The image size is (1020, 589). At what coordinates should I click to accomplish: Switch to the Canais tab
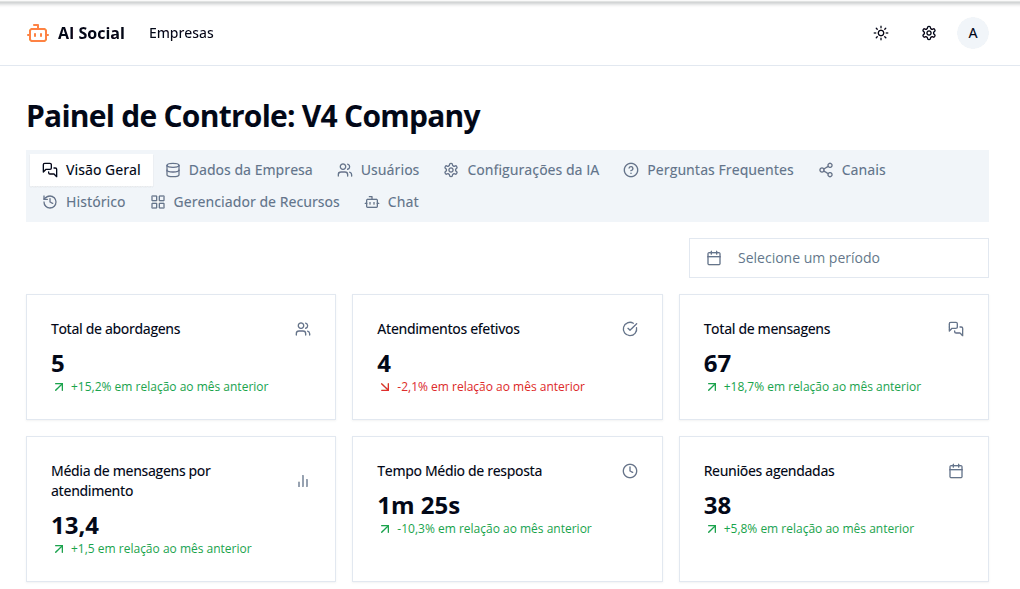(x=852, y=170)
